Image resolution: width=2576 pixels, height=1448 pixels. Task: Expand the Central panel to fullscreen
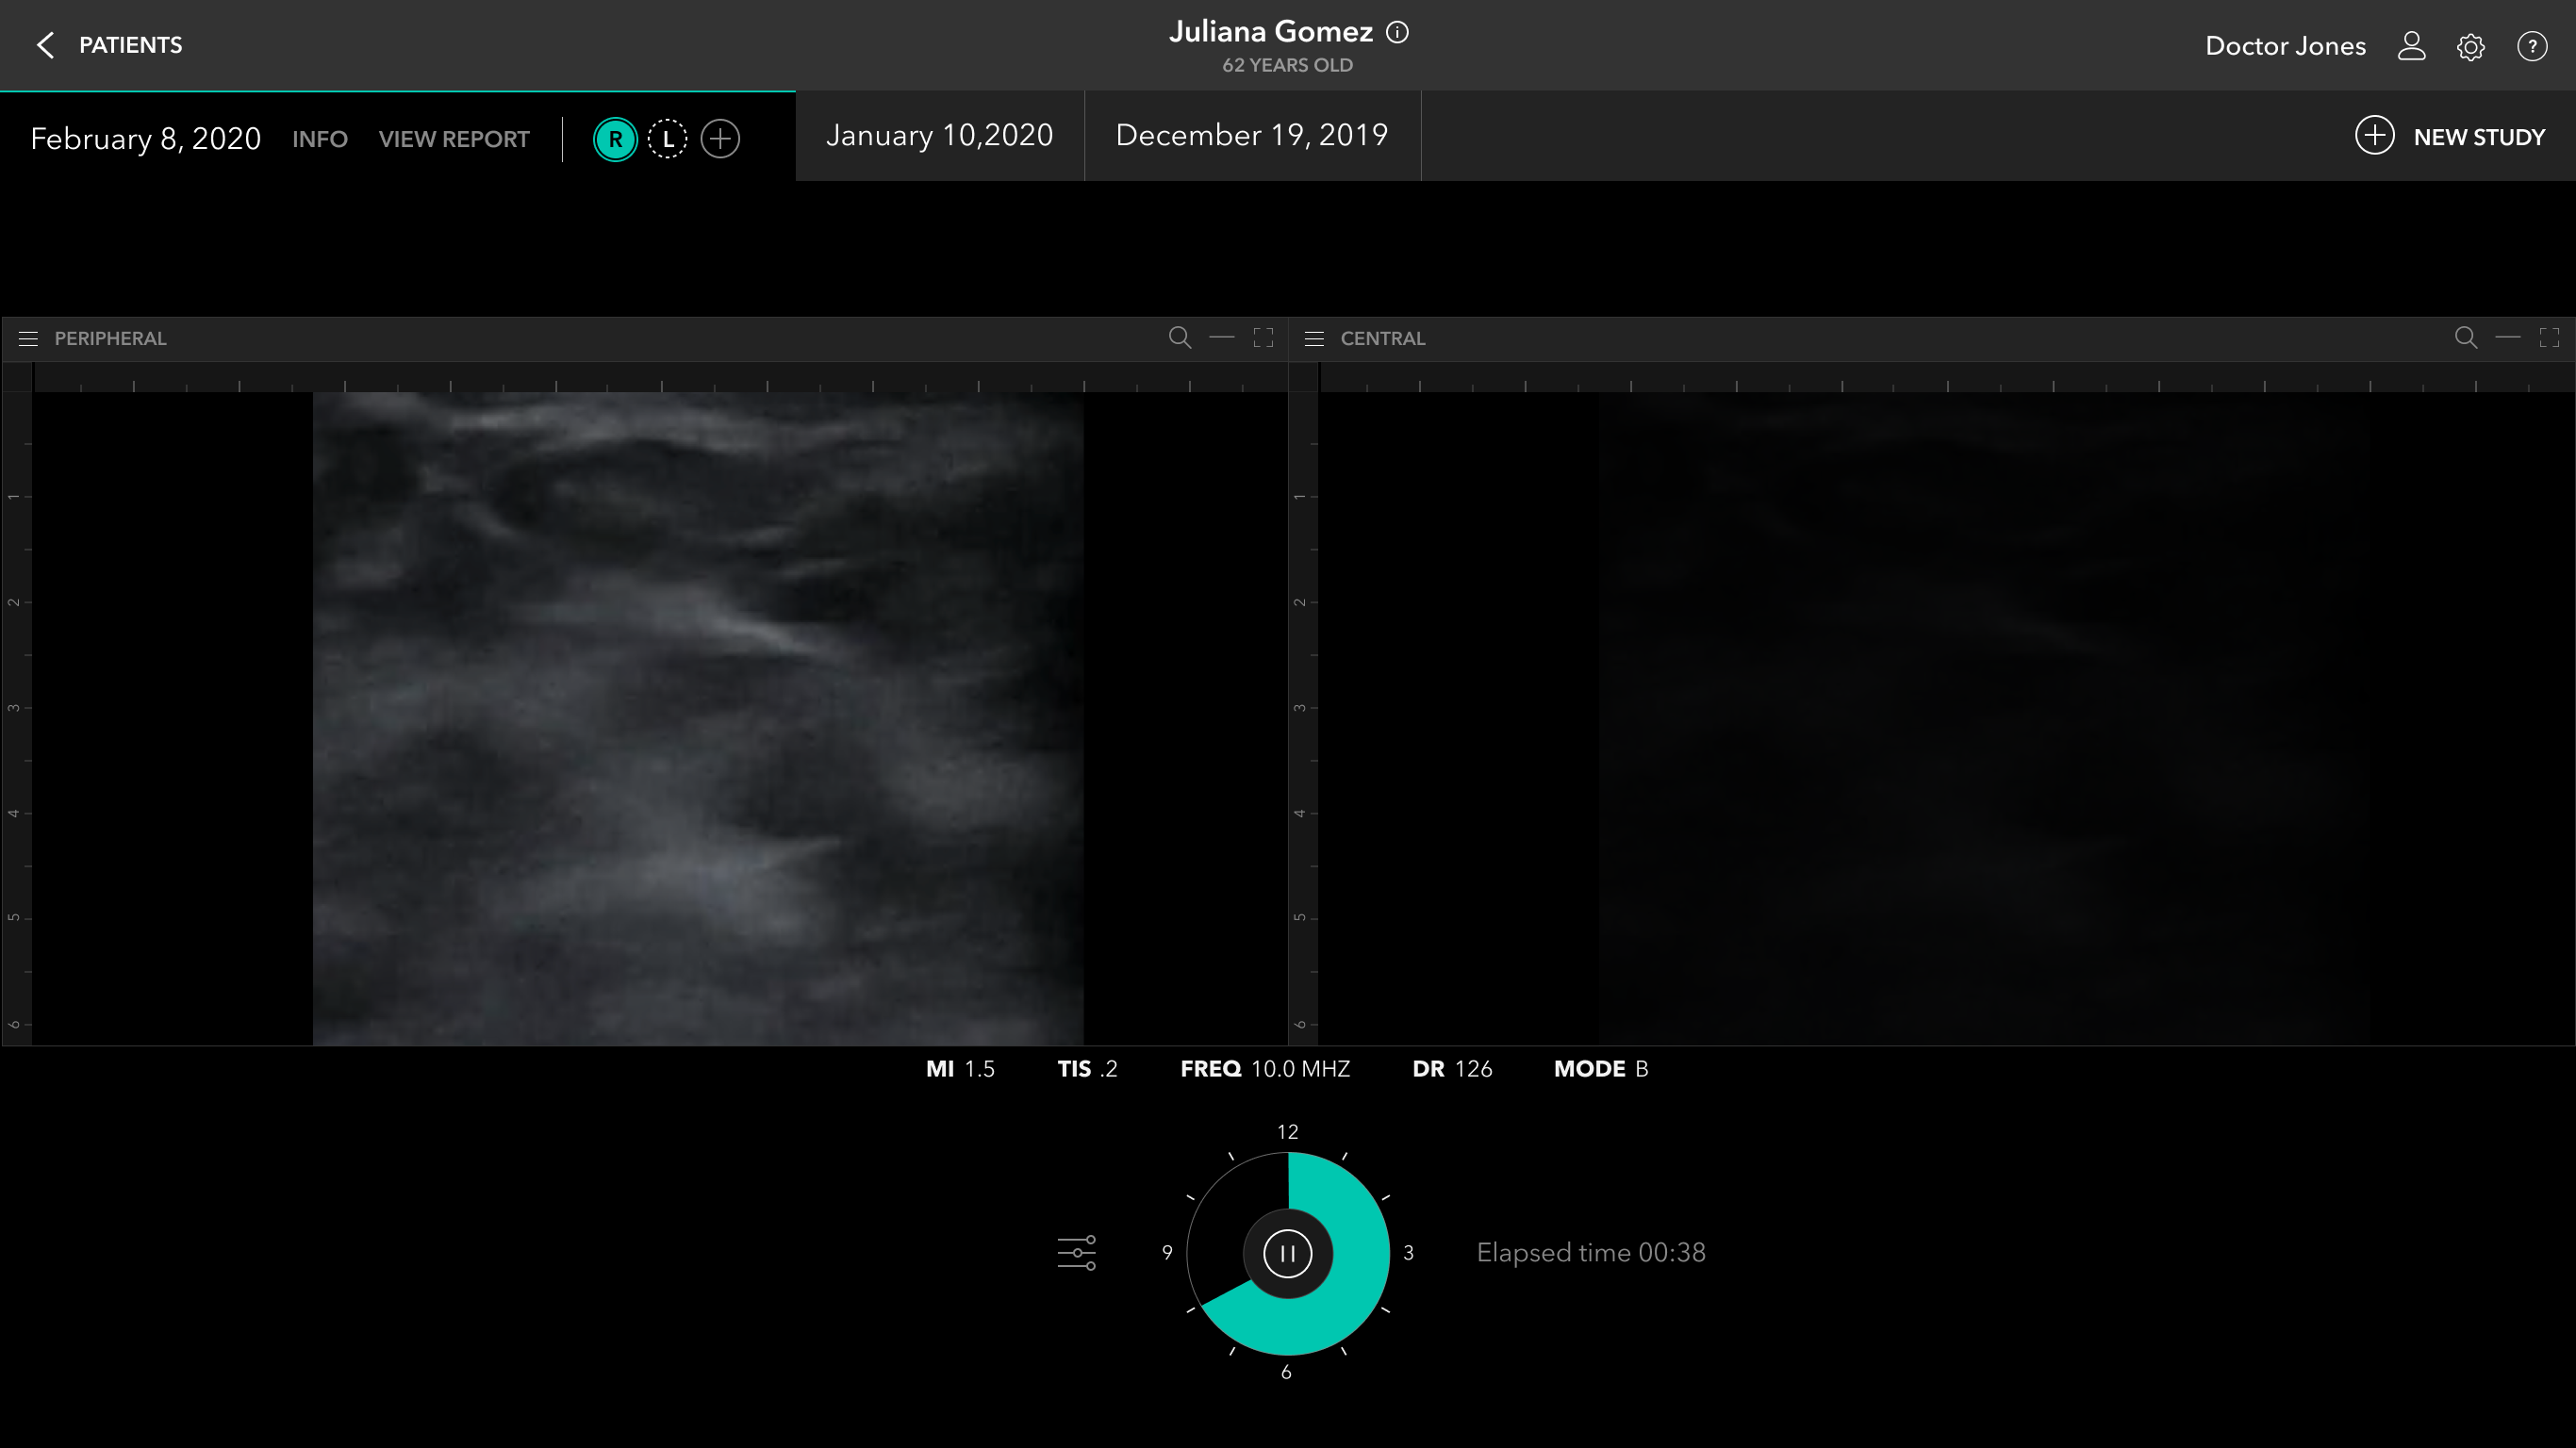pos(2549,338)
